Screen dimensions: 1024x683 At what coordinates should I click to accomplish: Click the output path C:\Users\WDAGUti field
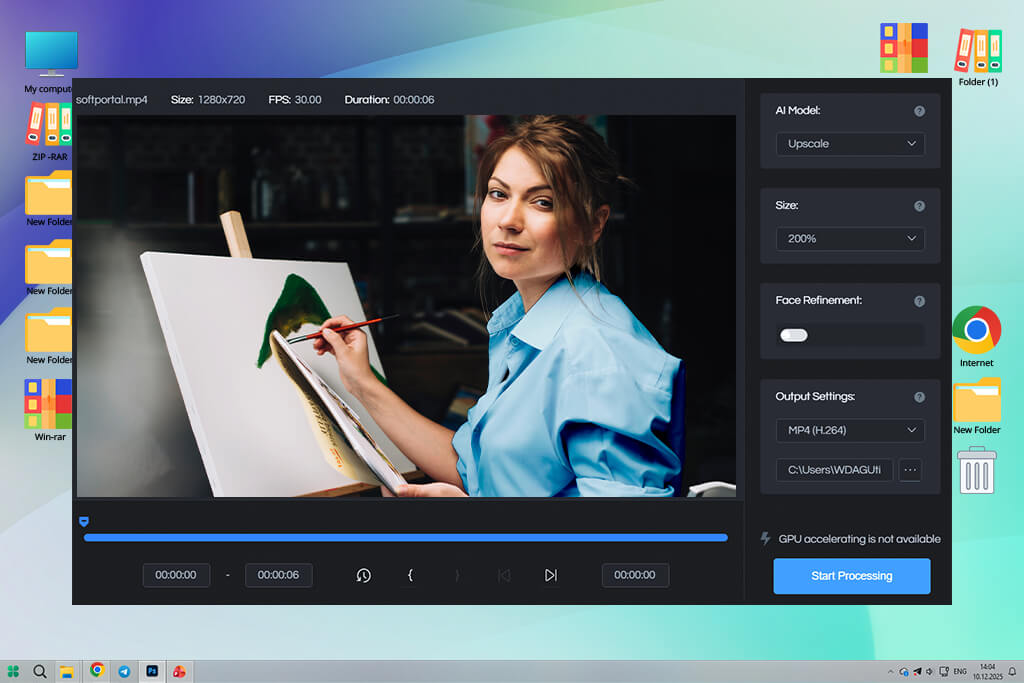point(834,469)
